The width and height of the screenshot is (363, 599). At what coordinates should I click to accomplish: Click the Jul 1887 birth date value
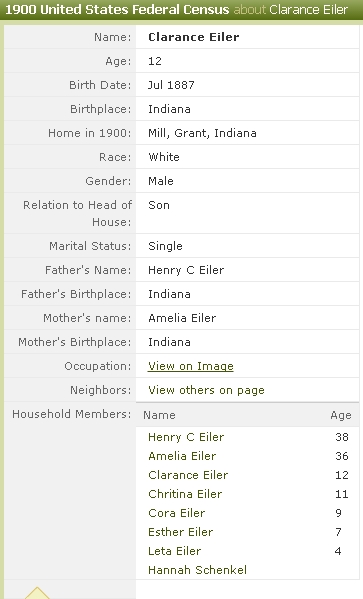(171, 85)
